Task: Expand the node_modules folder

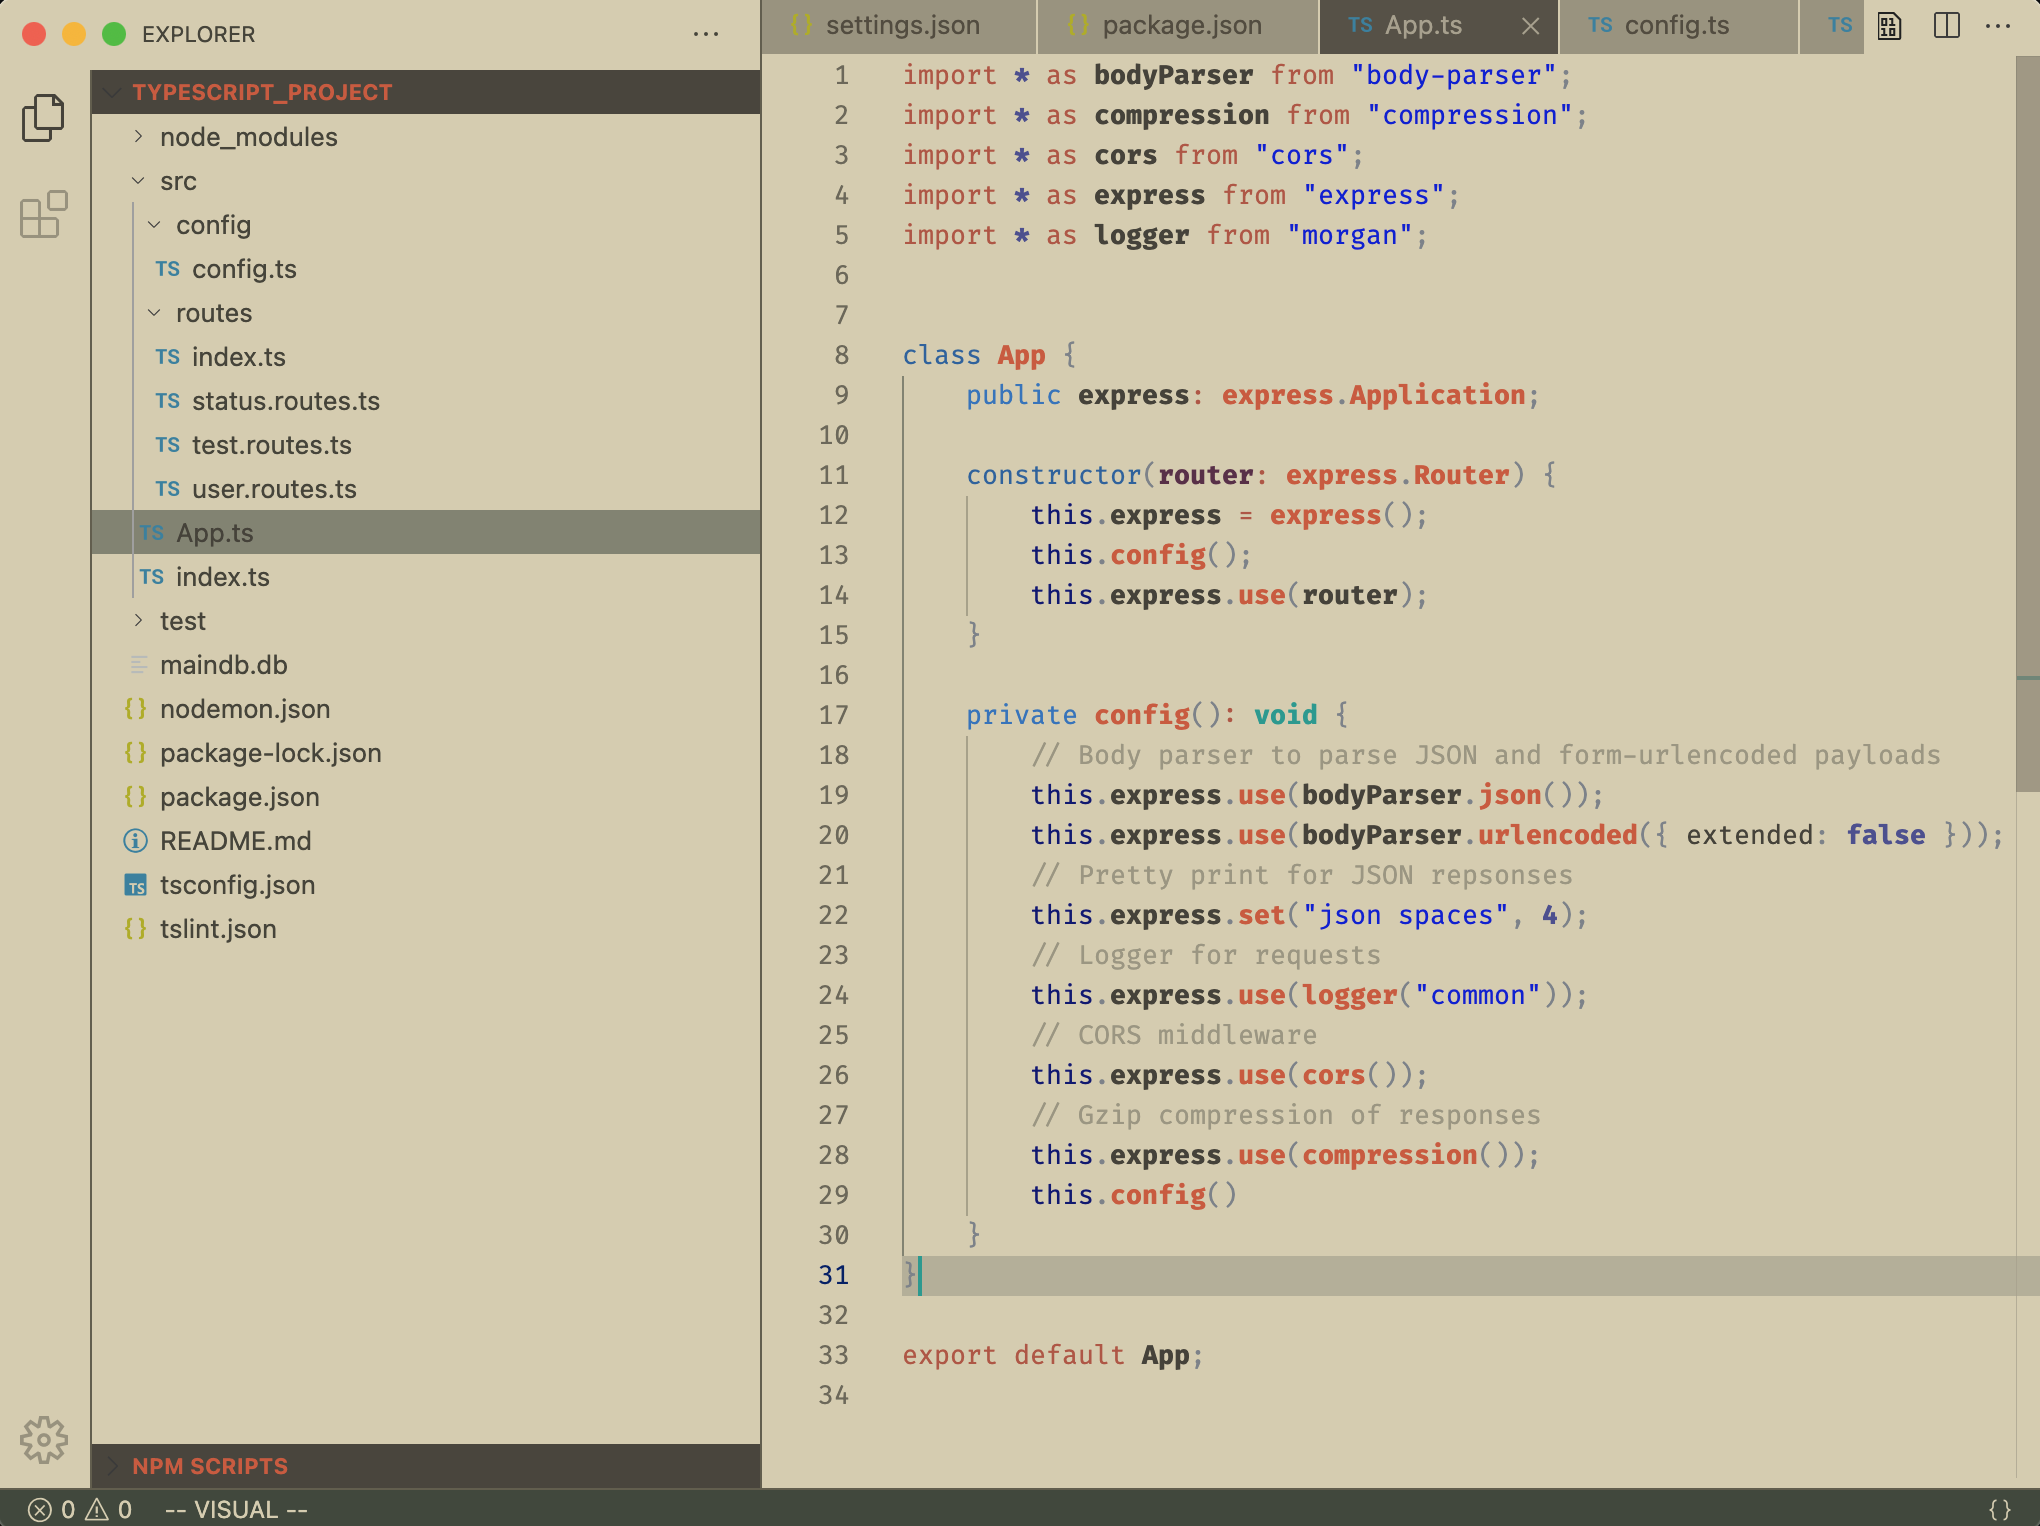Action: click(426, 137)
